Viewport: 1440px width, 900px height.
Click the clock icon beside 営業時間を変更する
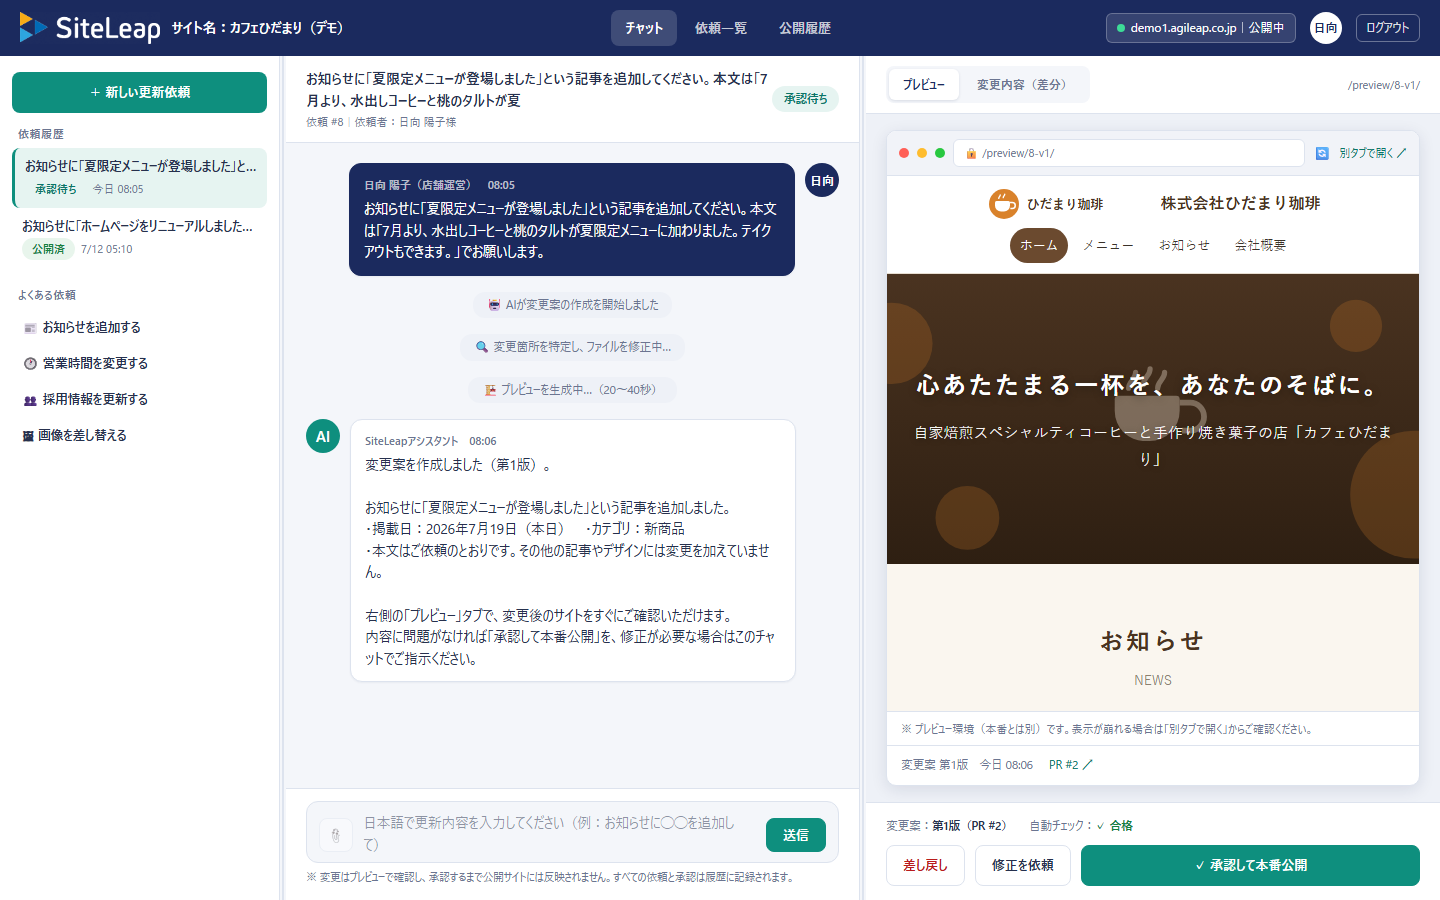(x=30, y=364)
